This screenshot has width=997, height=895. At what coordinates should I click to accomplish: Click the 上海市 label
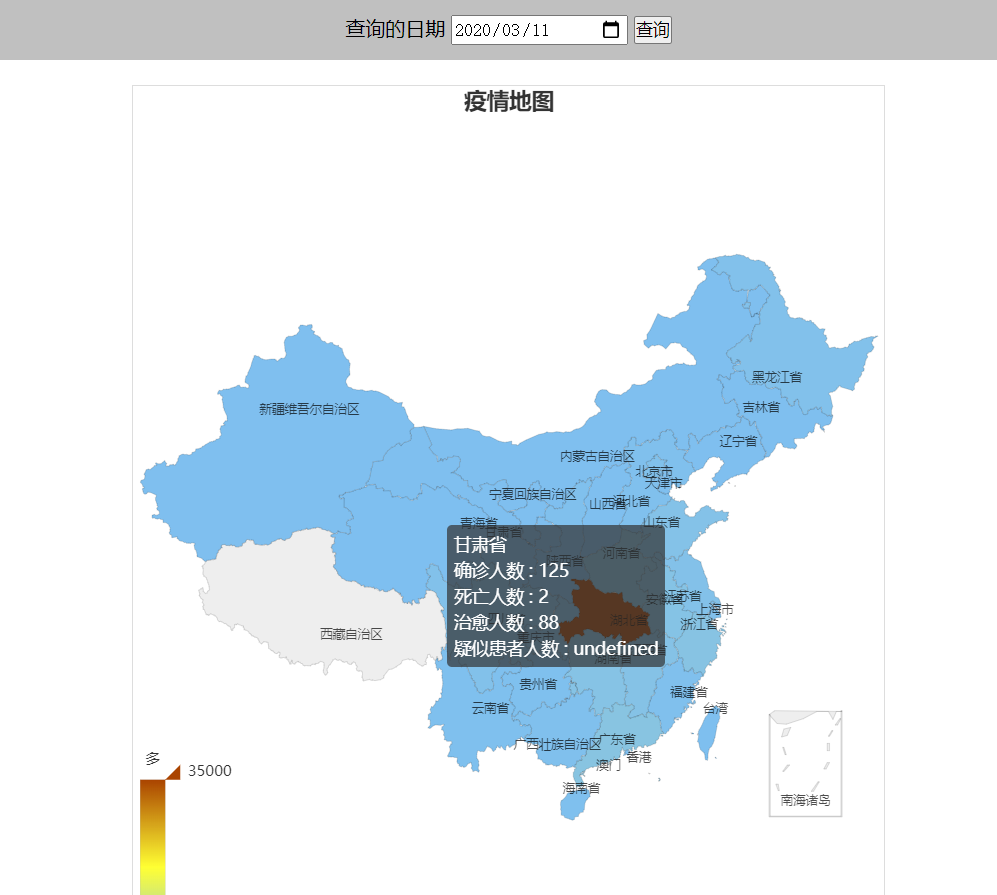(715, 610)
